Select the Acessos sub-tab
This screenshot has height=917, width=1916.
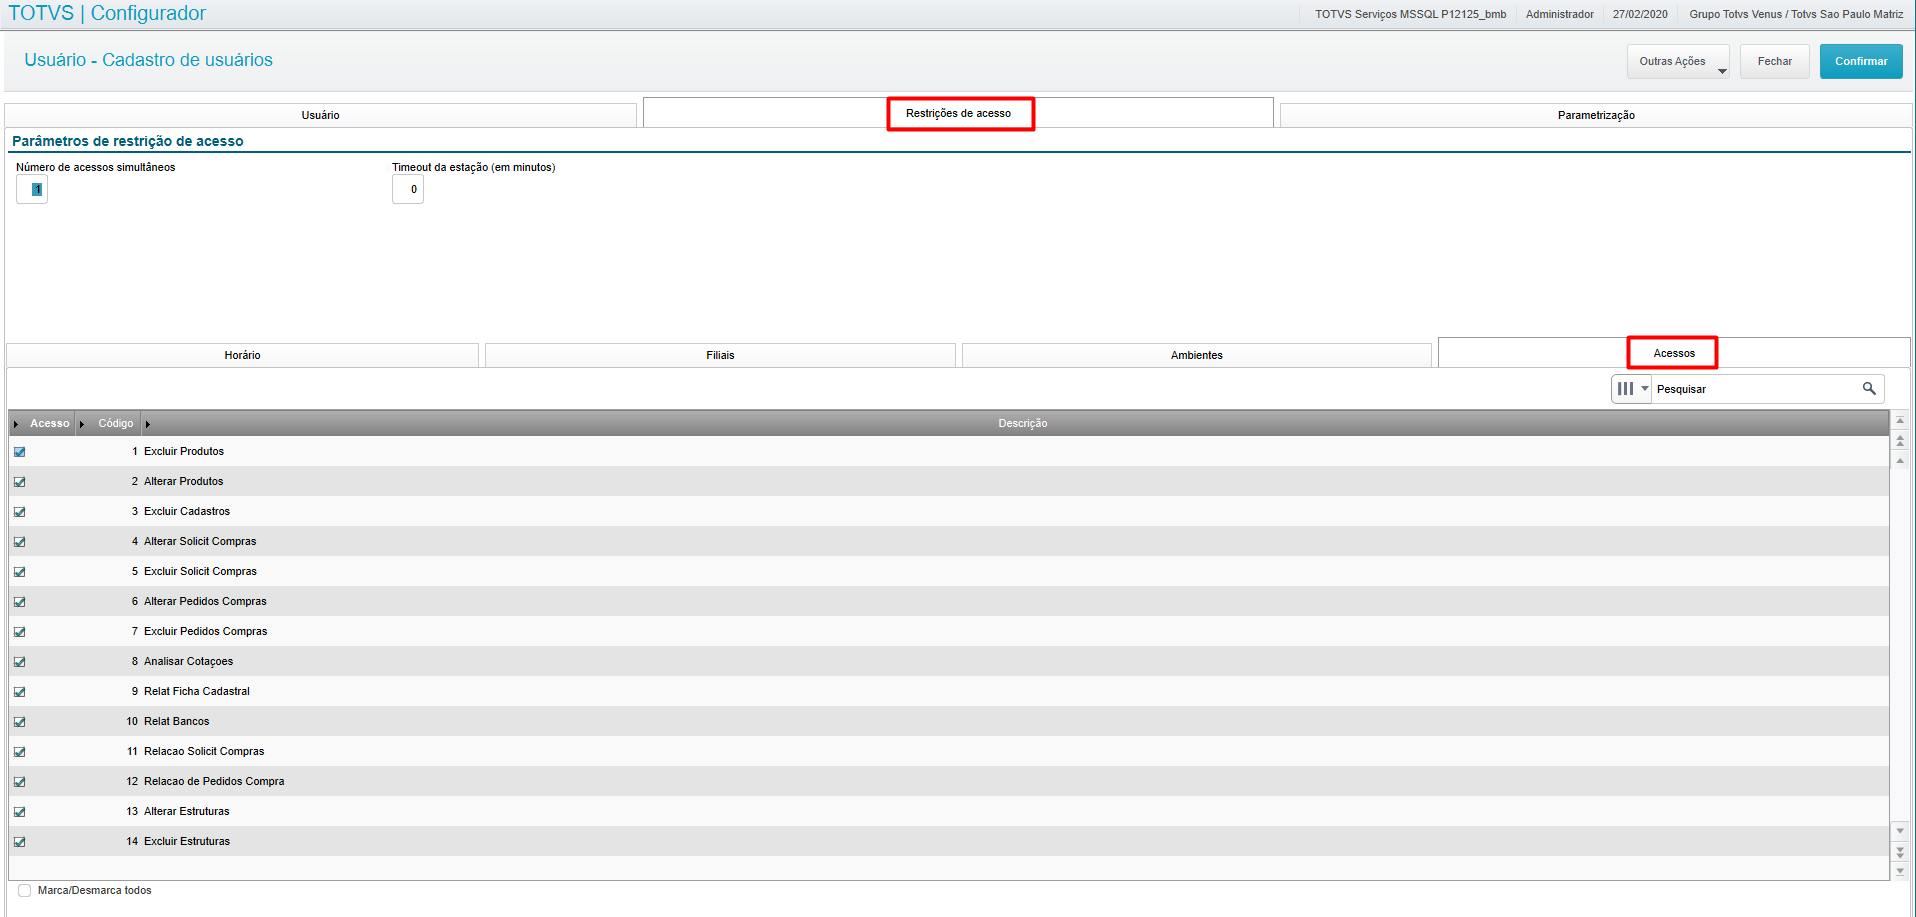point(1674,353)
